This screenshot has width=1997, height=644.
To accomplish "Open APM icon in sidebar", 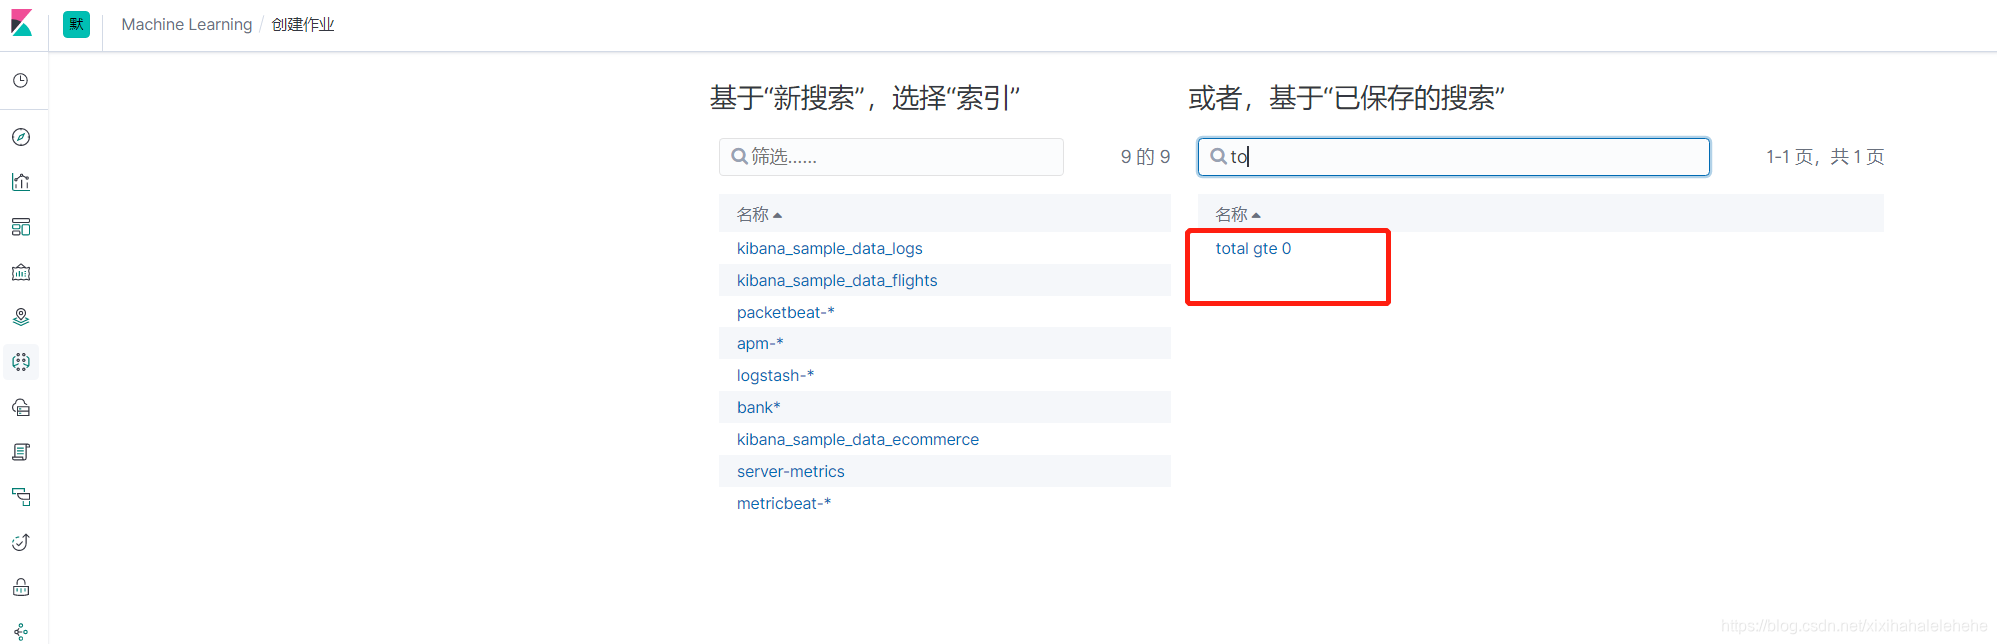I will click(21, 497).
